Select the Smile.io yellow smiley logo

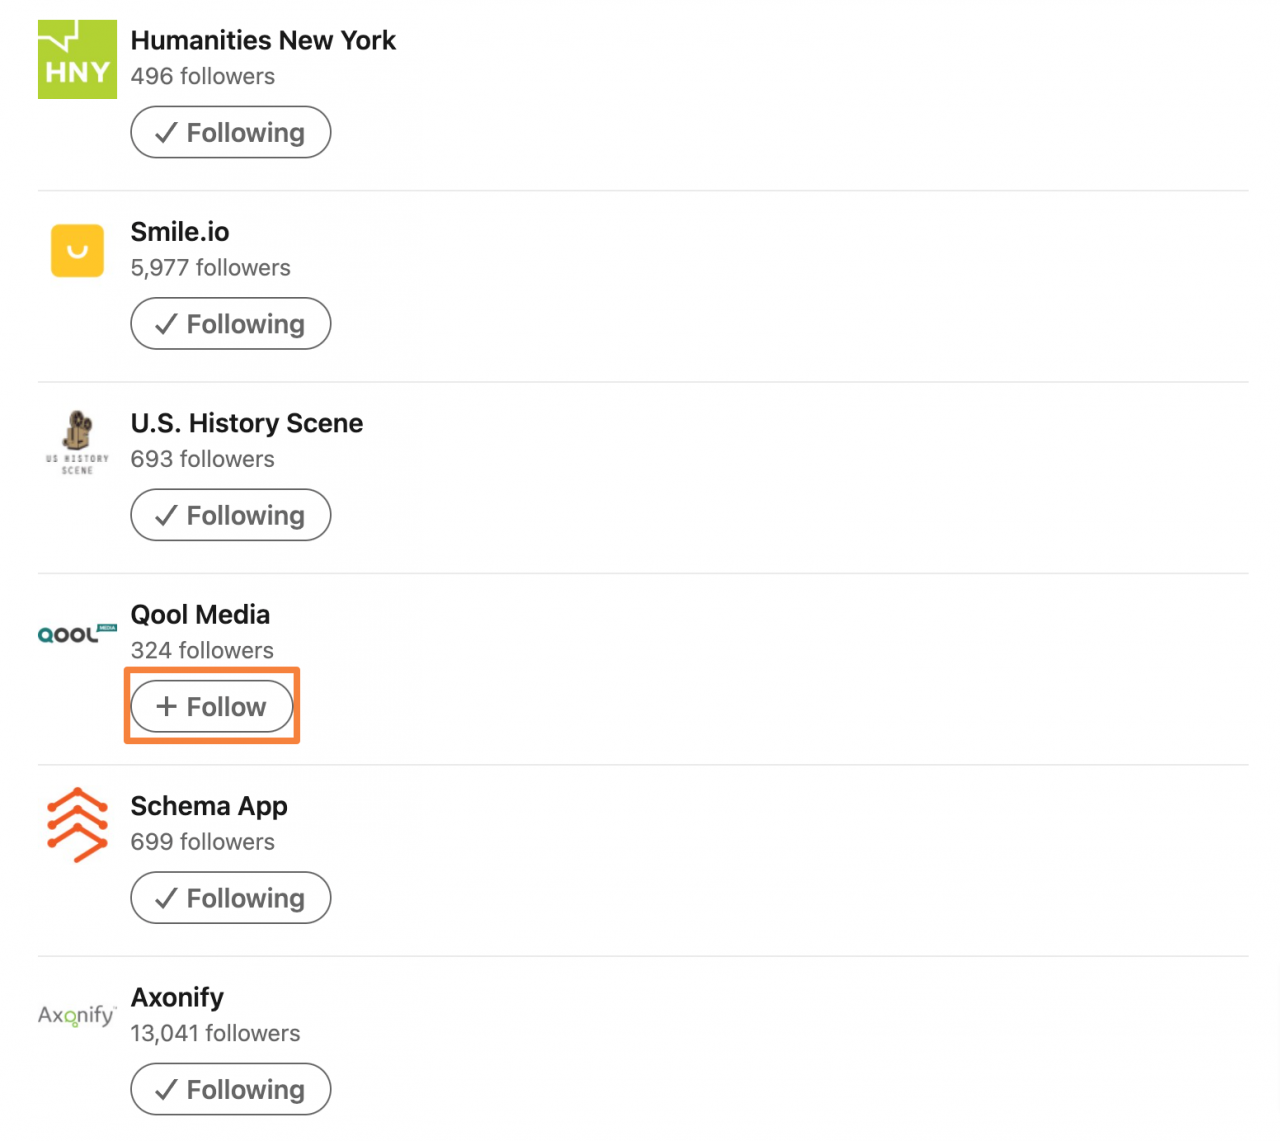point(77,250)
